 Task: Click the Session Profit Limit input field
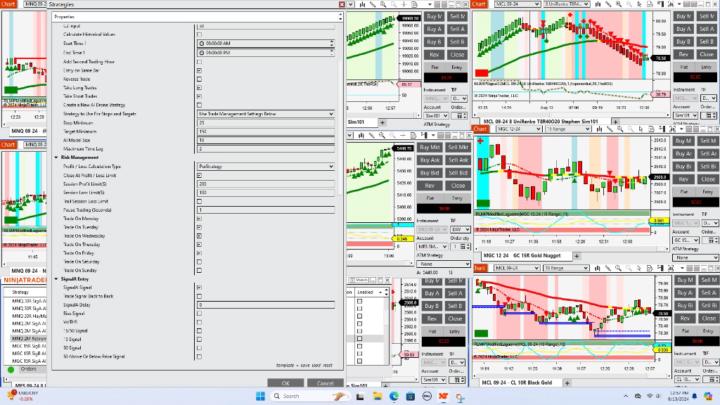tap(266, 184)
